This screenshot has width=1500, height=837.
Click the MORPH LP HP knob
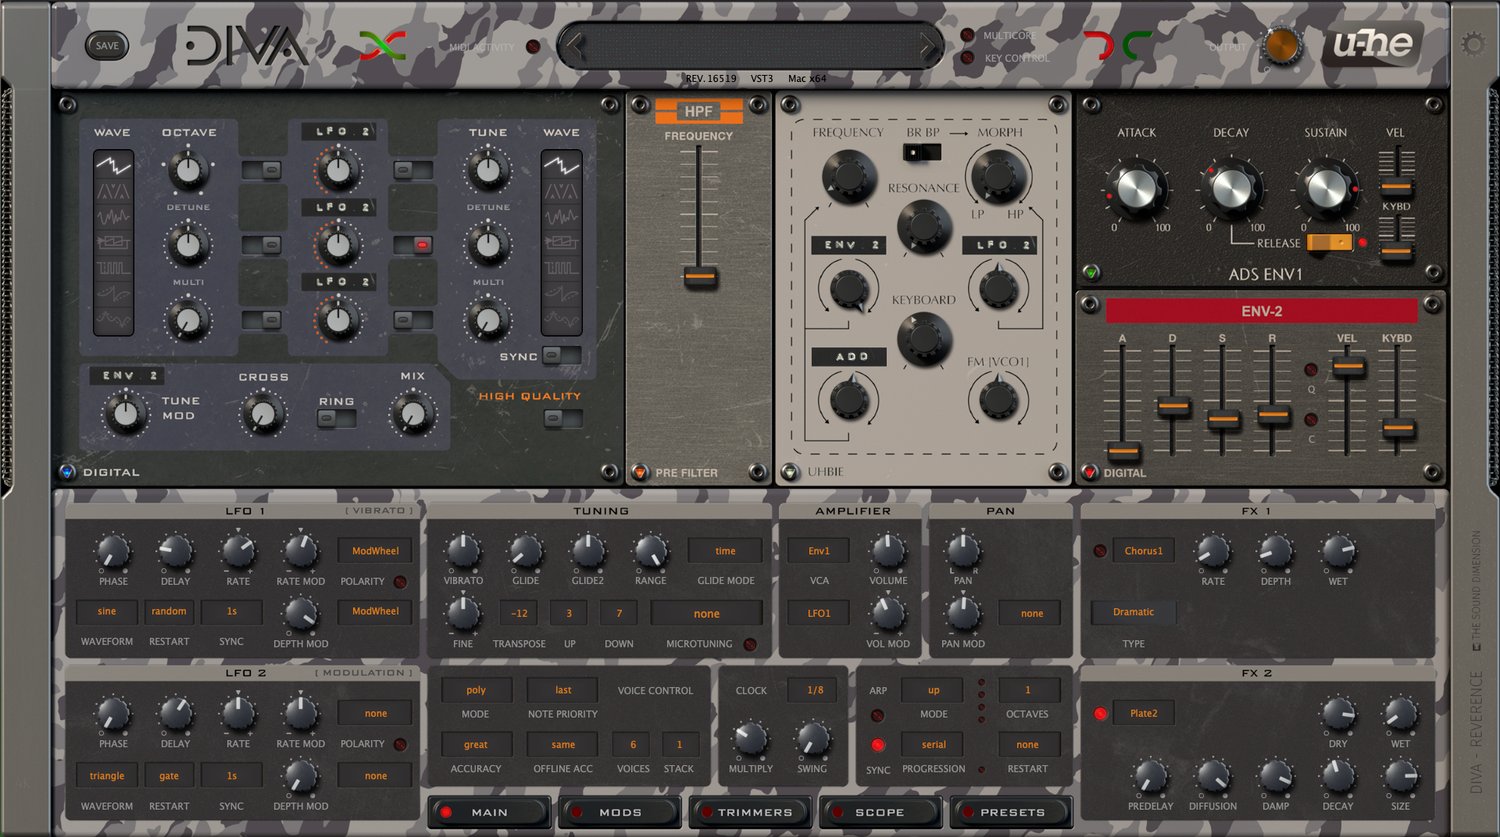tap(998, 177)
